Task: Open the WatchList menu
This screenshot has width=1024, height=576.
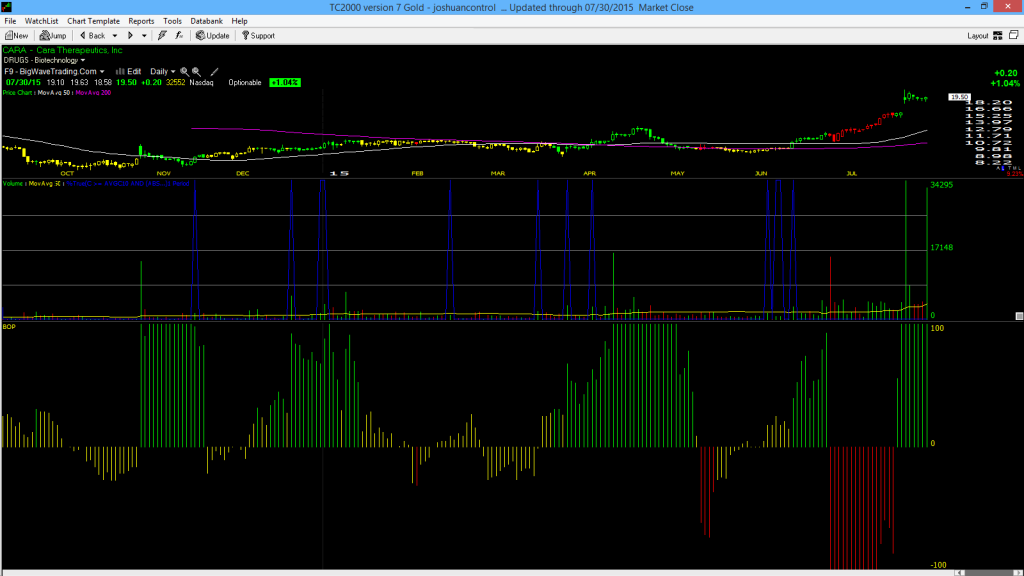Action: tap(41, 21)
